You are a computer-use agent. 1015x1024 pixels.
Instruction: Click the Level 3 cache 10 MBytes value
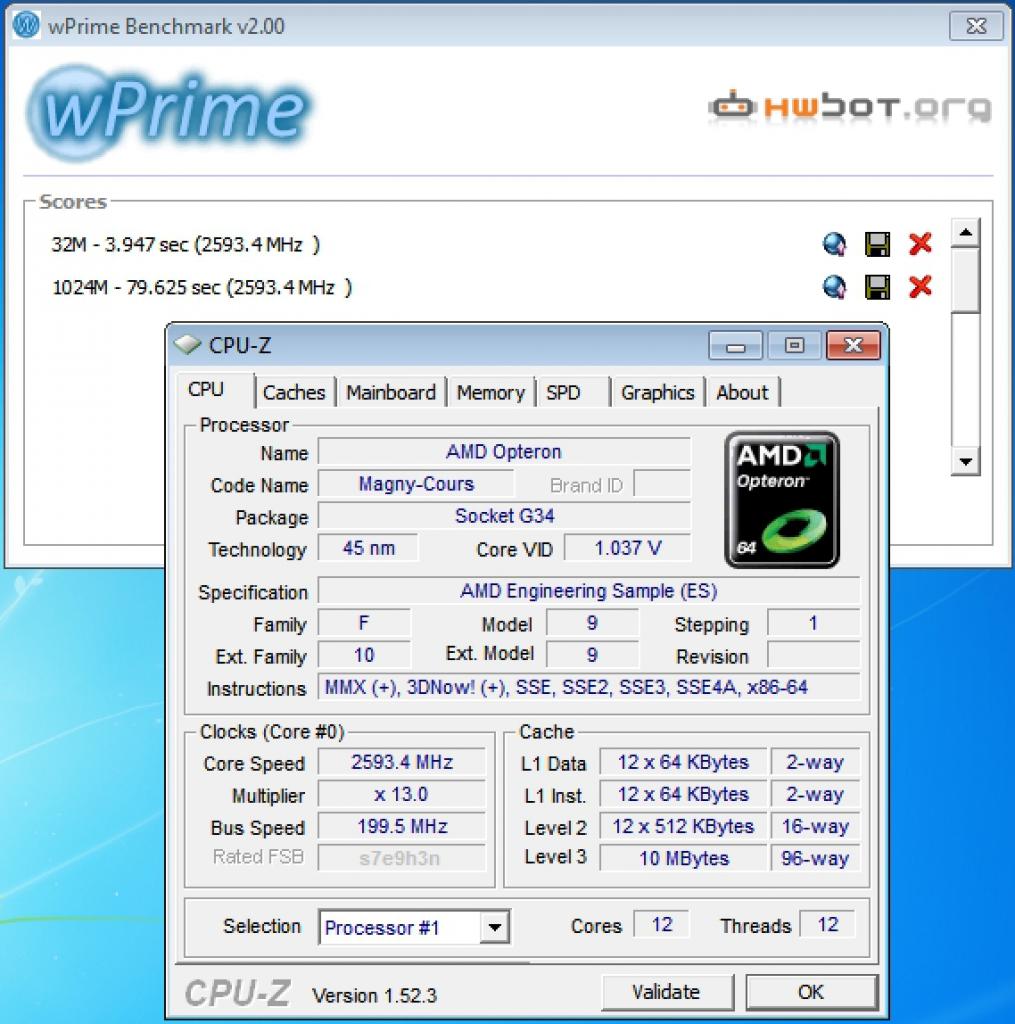pos(683,858)
